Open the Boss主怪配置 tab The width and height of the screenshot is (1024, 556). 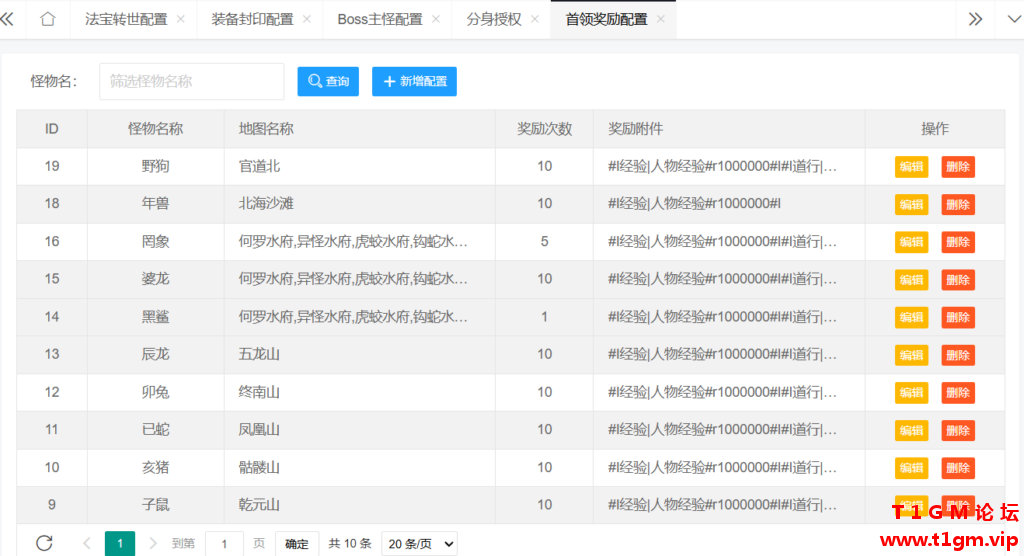coord(379,20)
